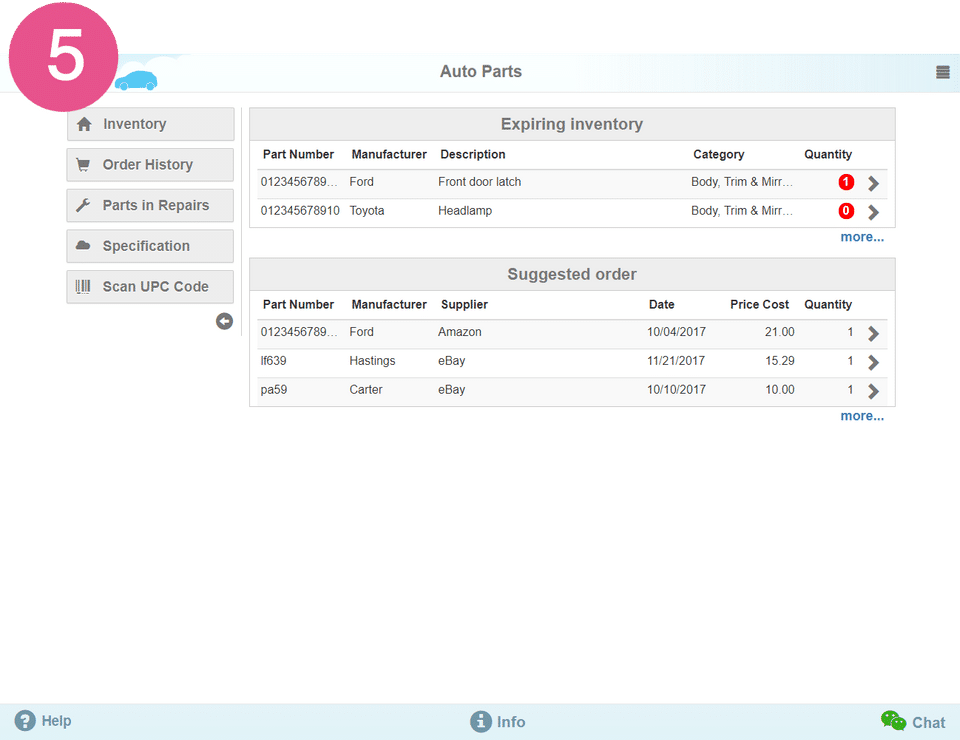The image size is (960, 740).
Task: Click part number lf639
Action: click(274, 361)
